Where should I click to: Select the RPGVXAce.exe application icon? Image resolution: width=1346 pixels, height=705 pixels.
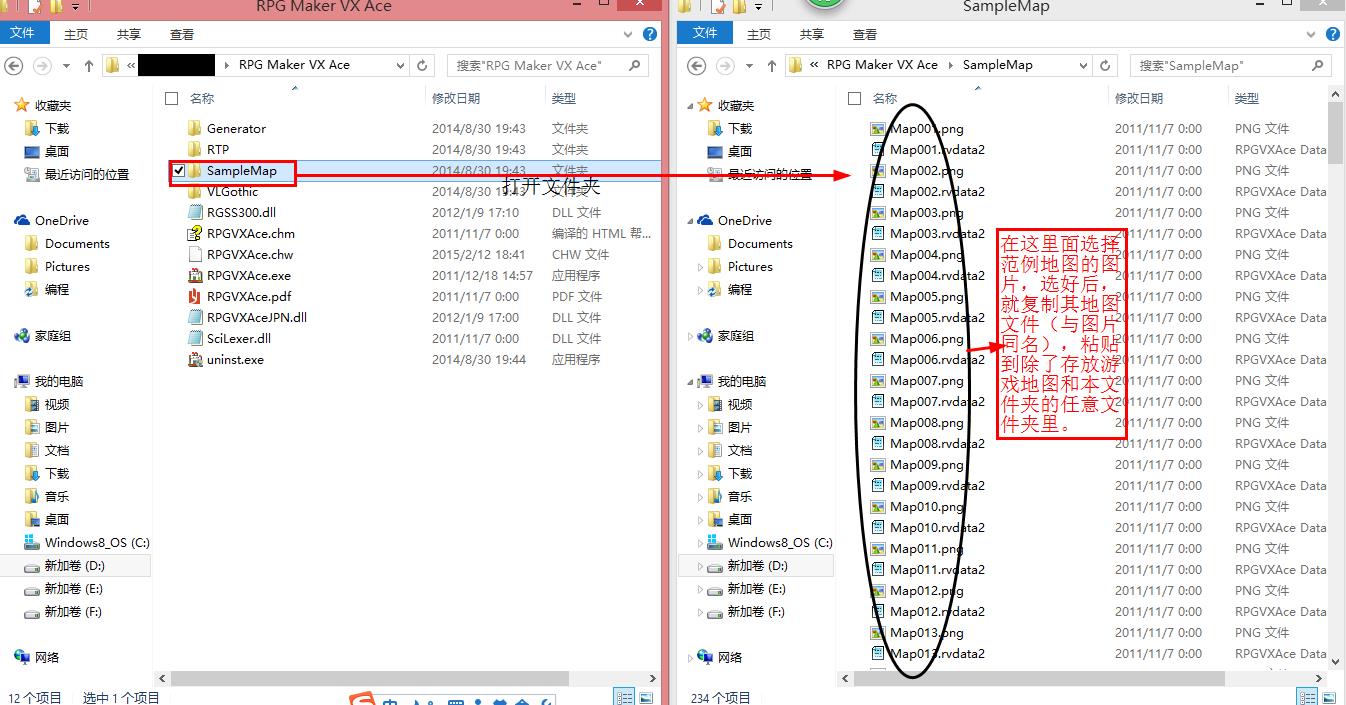195,275
